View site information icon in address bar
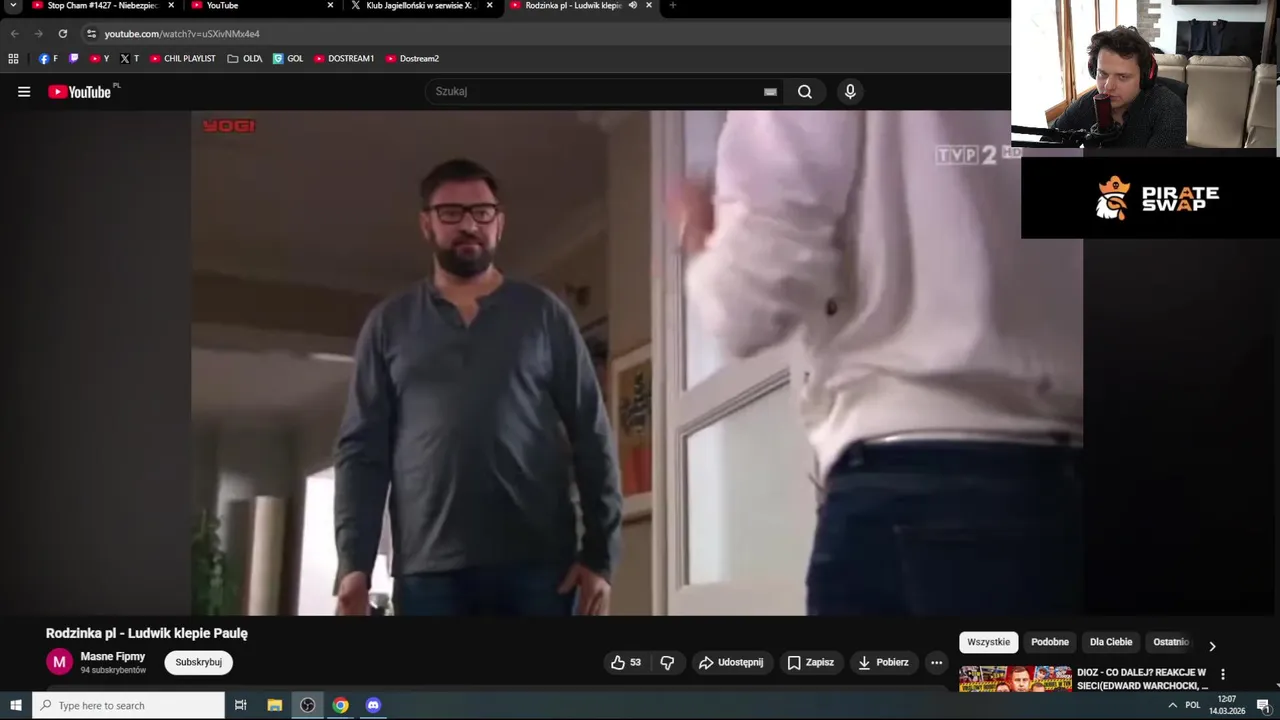 point(91,33)
